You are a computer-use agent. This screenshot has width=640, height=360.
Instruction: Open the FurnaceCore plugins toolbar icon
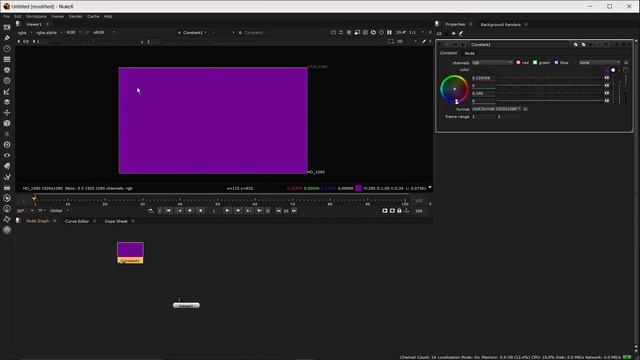7,198
